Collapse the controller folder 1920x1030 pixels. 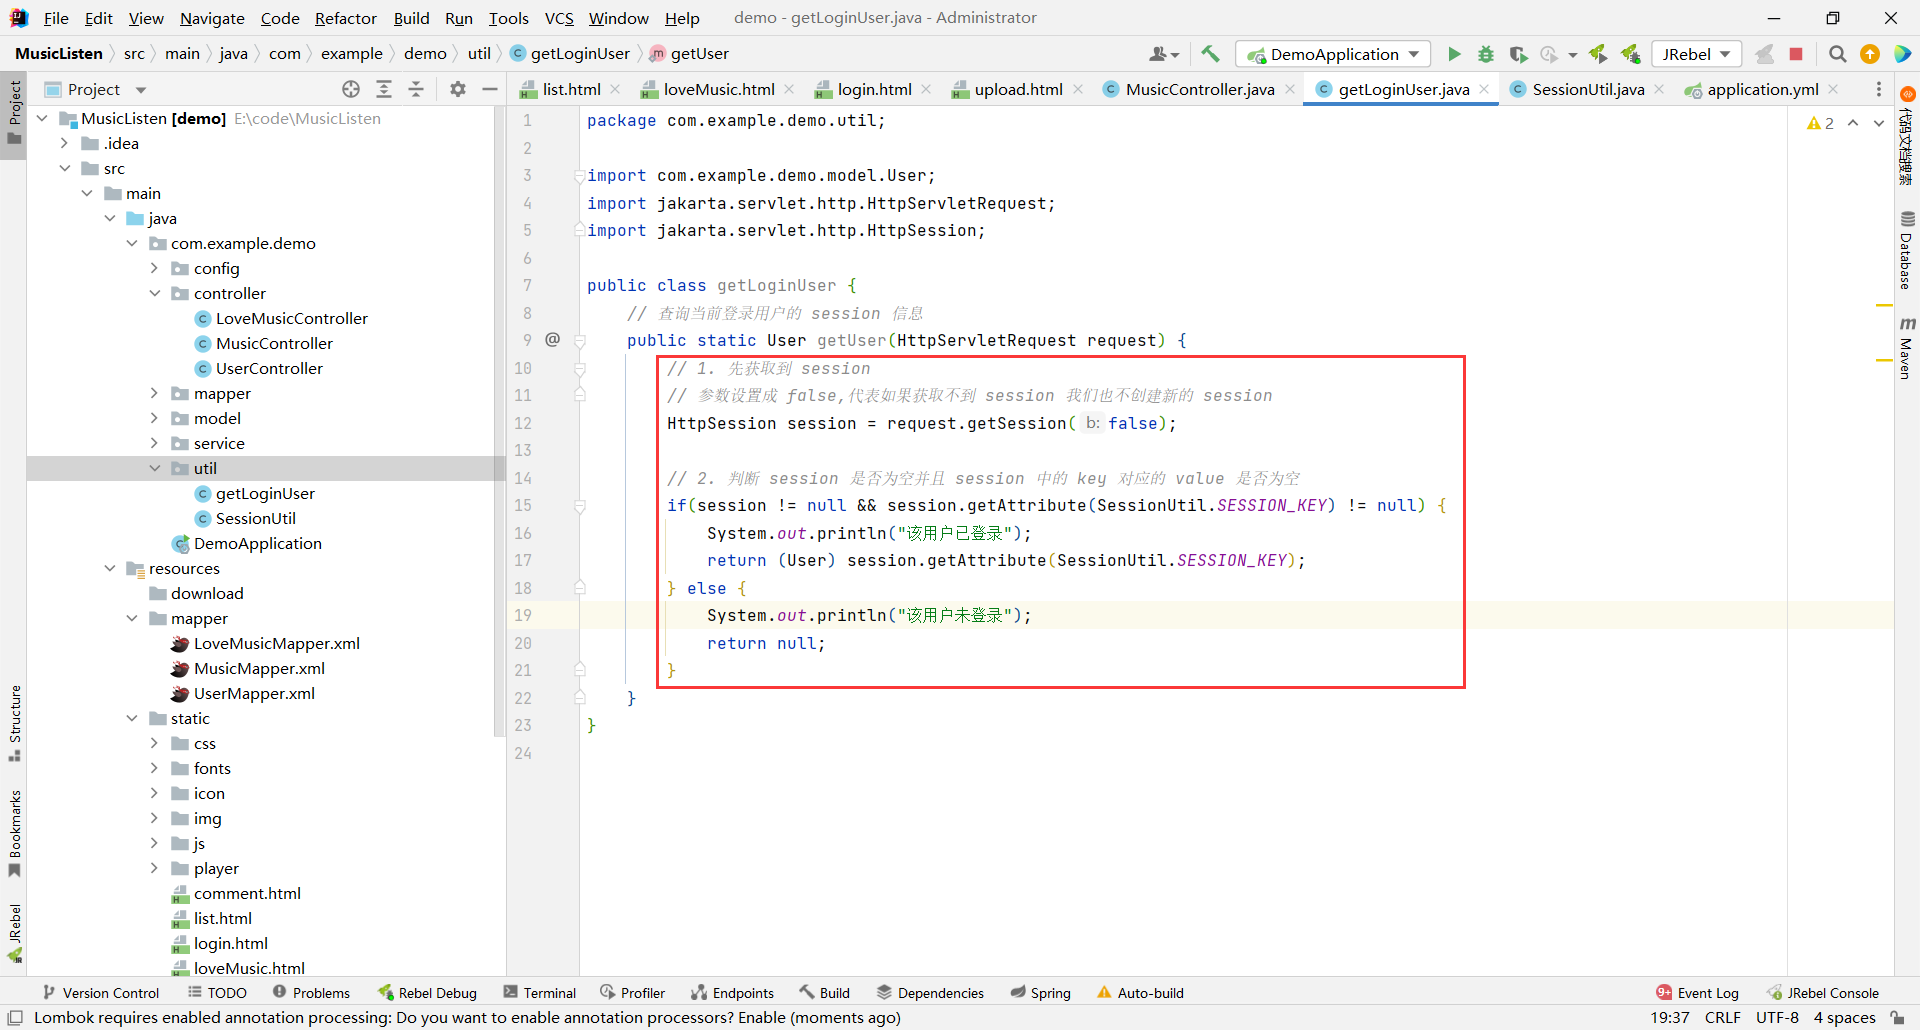[154, 293]
